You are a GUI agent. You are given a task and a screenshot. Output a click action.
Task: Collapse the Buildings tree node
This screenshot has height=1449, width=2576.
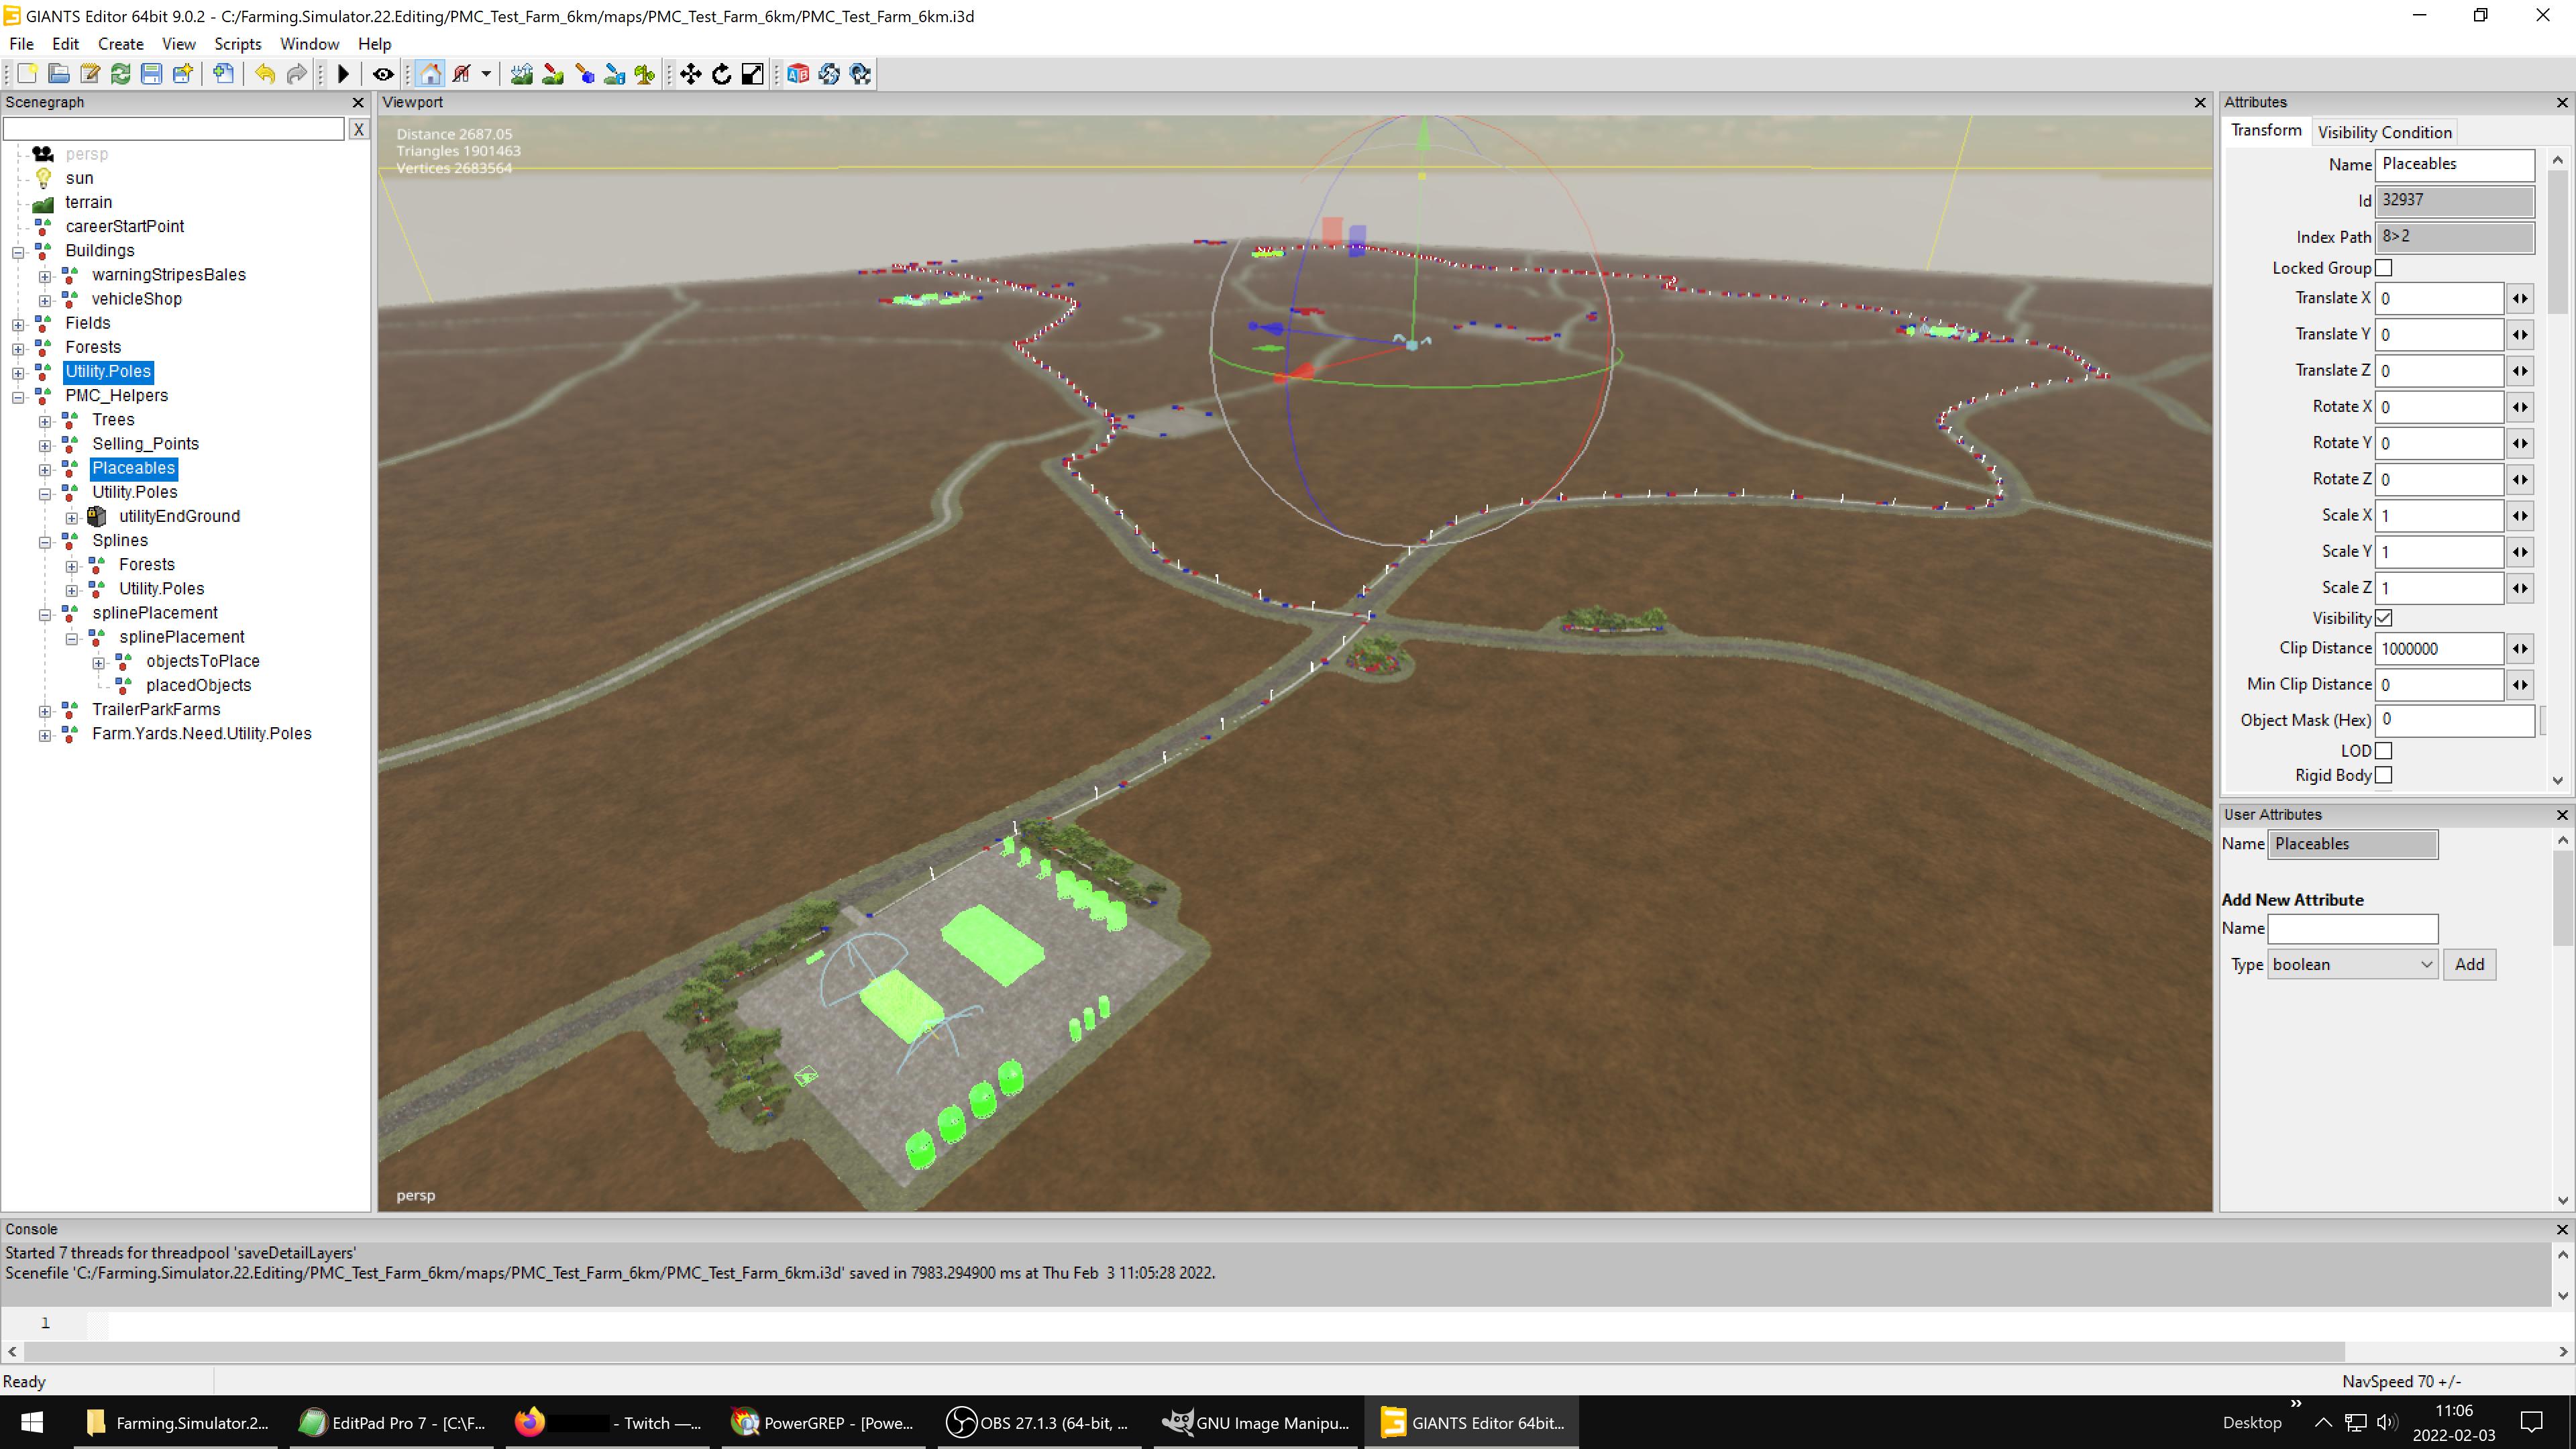[18, 252]
